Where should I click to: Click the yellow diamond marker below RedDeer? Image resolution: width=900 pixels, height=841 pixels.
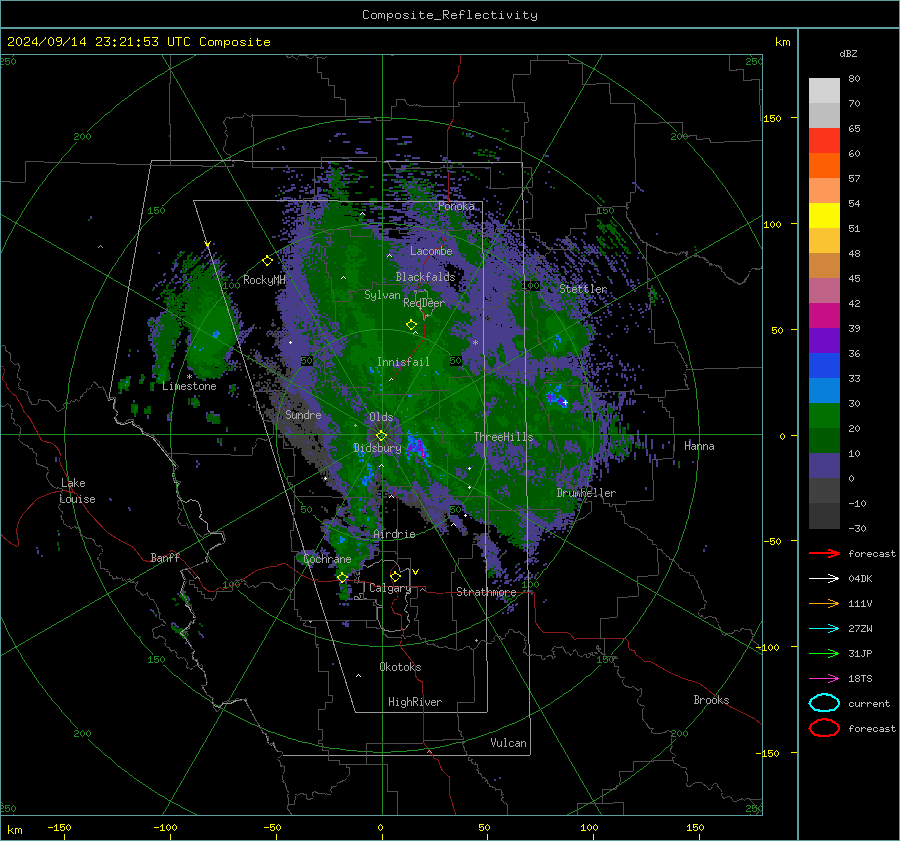tap(412, 325)
